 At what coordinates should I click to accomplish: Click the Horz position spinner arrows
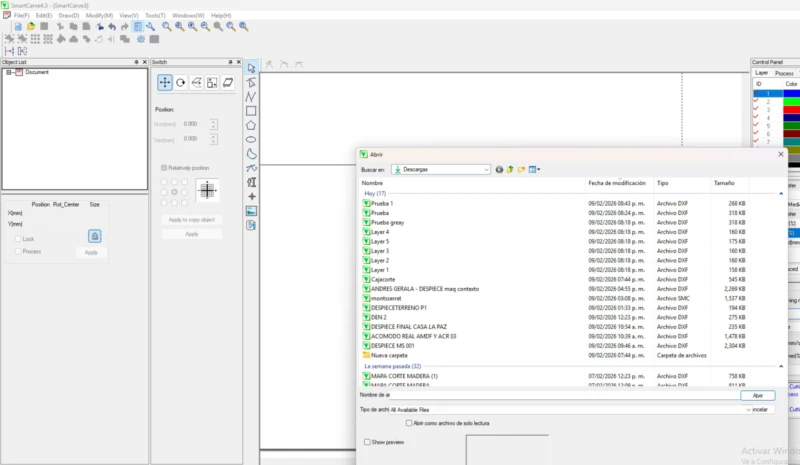pos(213,124)
